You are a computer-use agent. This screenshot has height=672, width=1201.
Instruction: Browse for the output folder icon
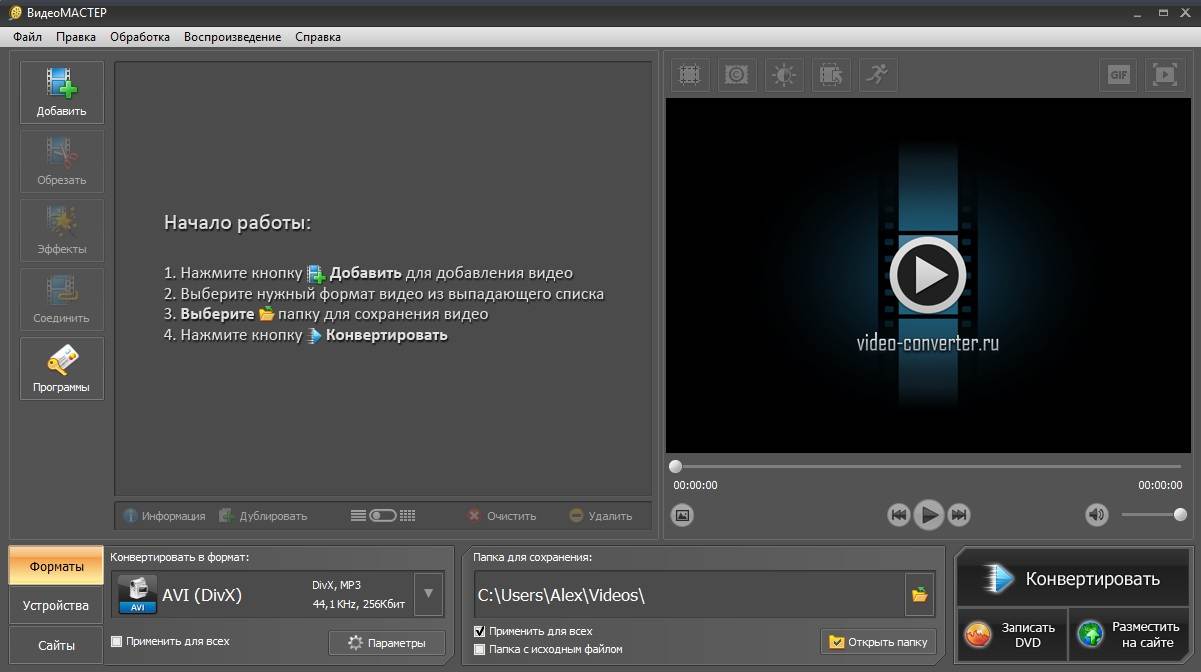pyautogui.click(x=919, y=595)
